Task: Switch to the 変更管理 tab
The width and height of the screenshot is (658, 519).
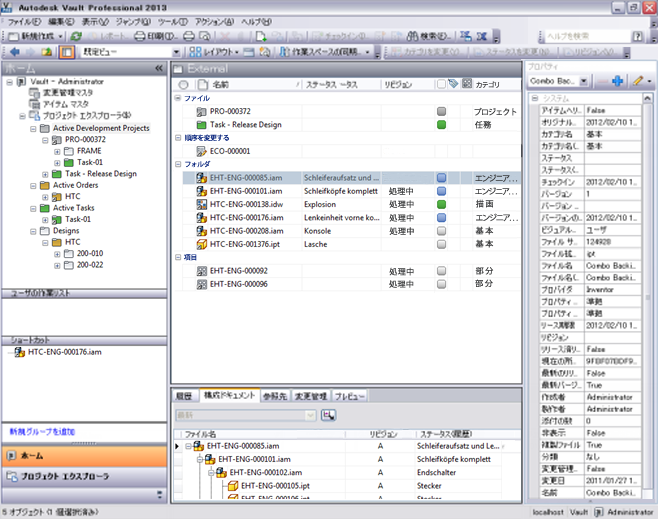Action: 311,396
